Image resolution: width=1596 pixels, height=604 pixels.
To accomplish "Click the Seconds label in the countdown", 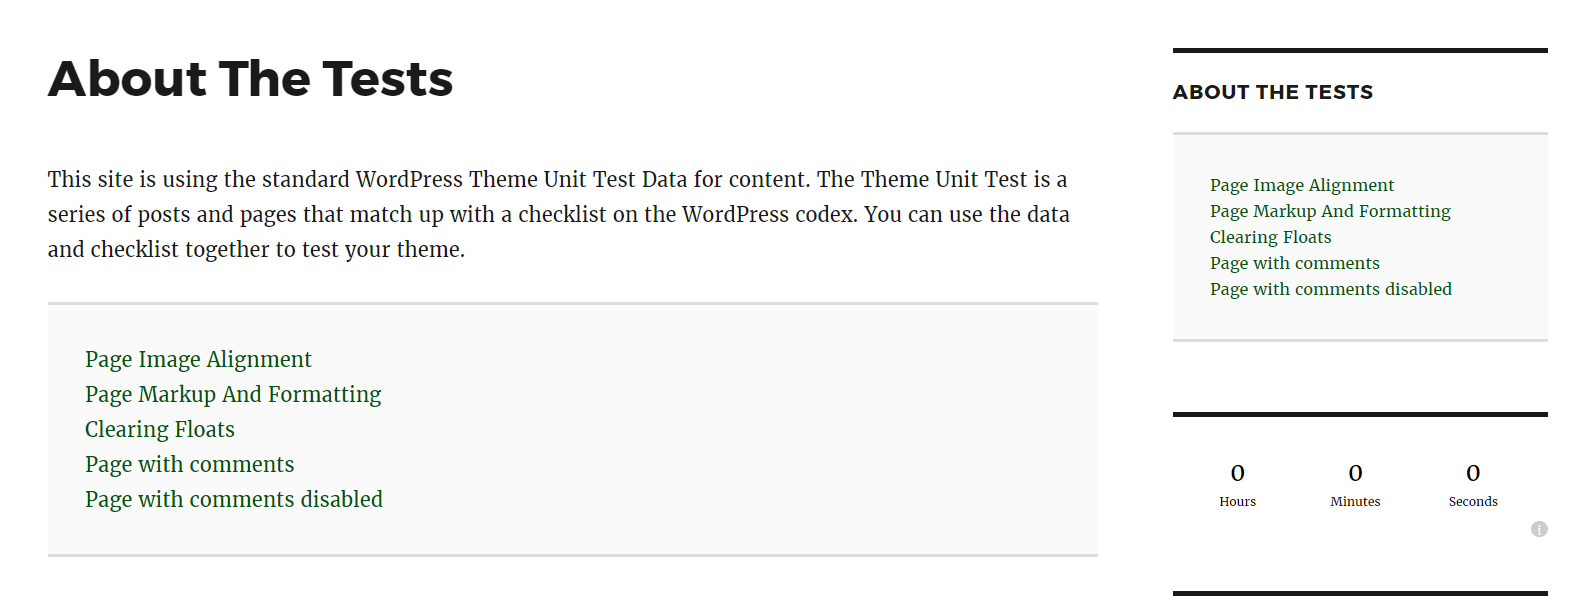I will tap(1473, 502).
